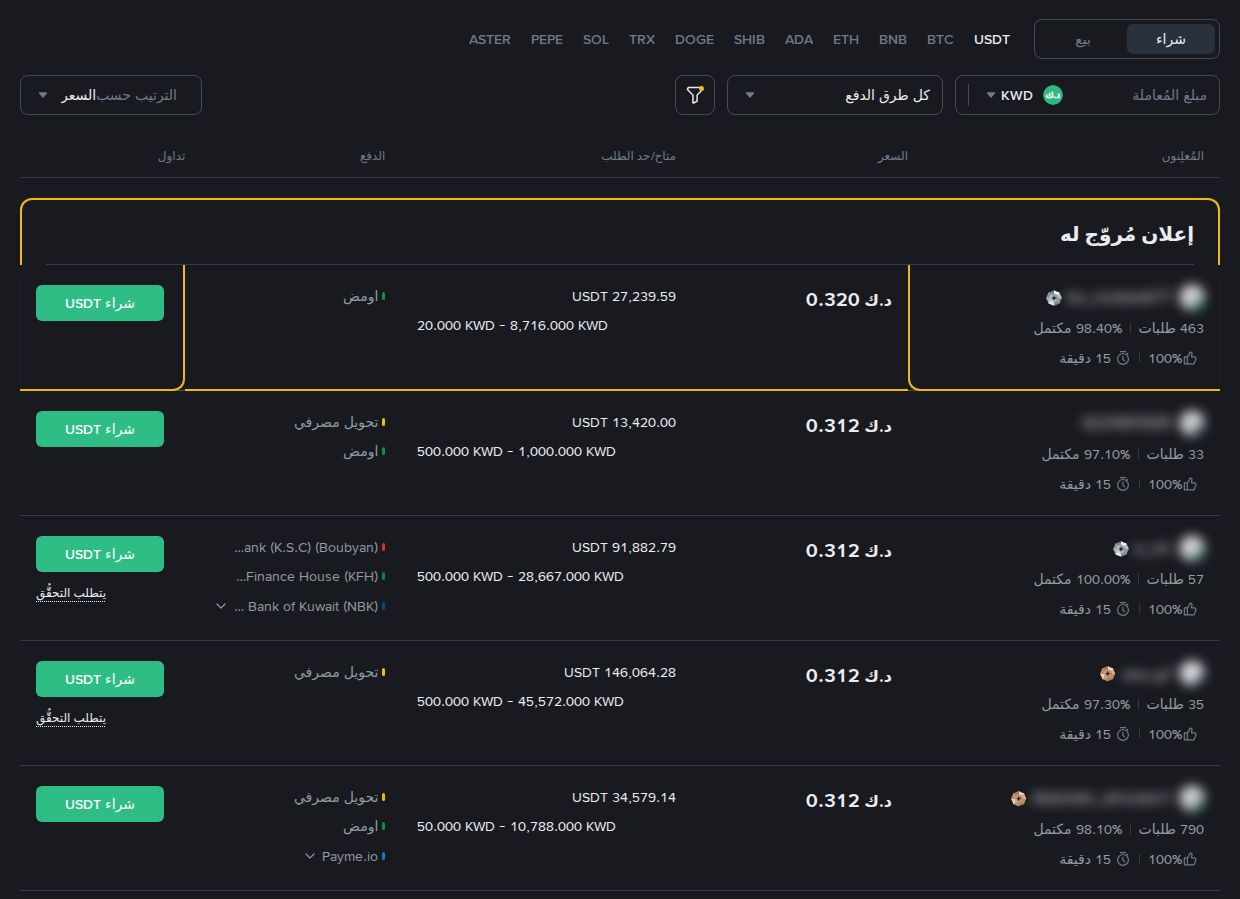Click the '500.000 KWD - 28,667.000 KWD' limit
This screenshot has height=899, width=1240.
pyautogui.click(x=520, y=577)
